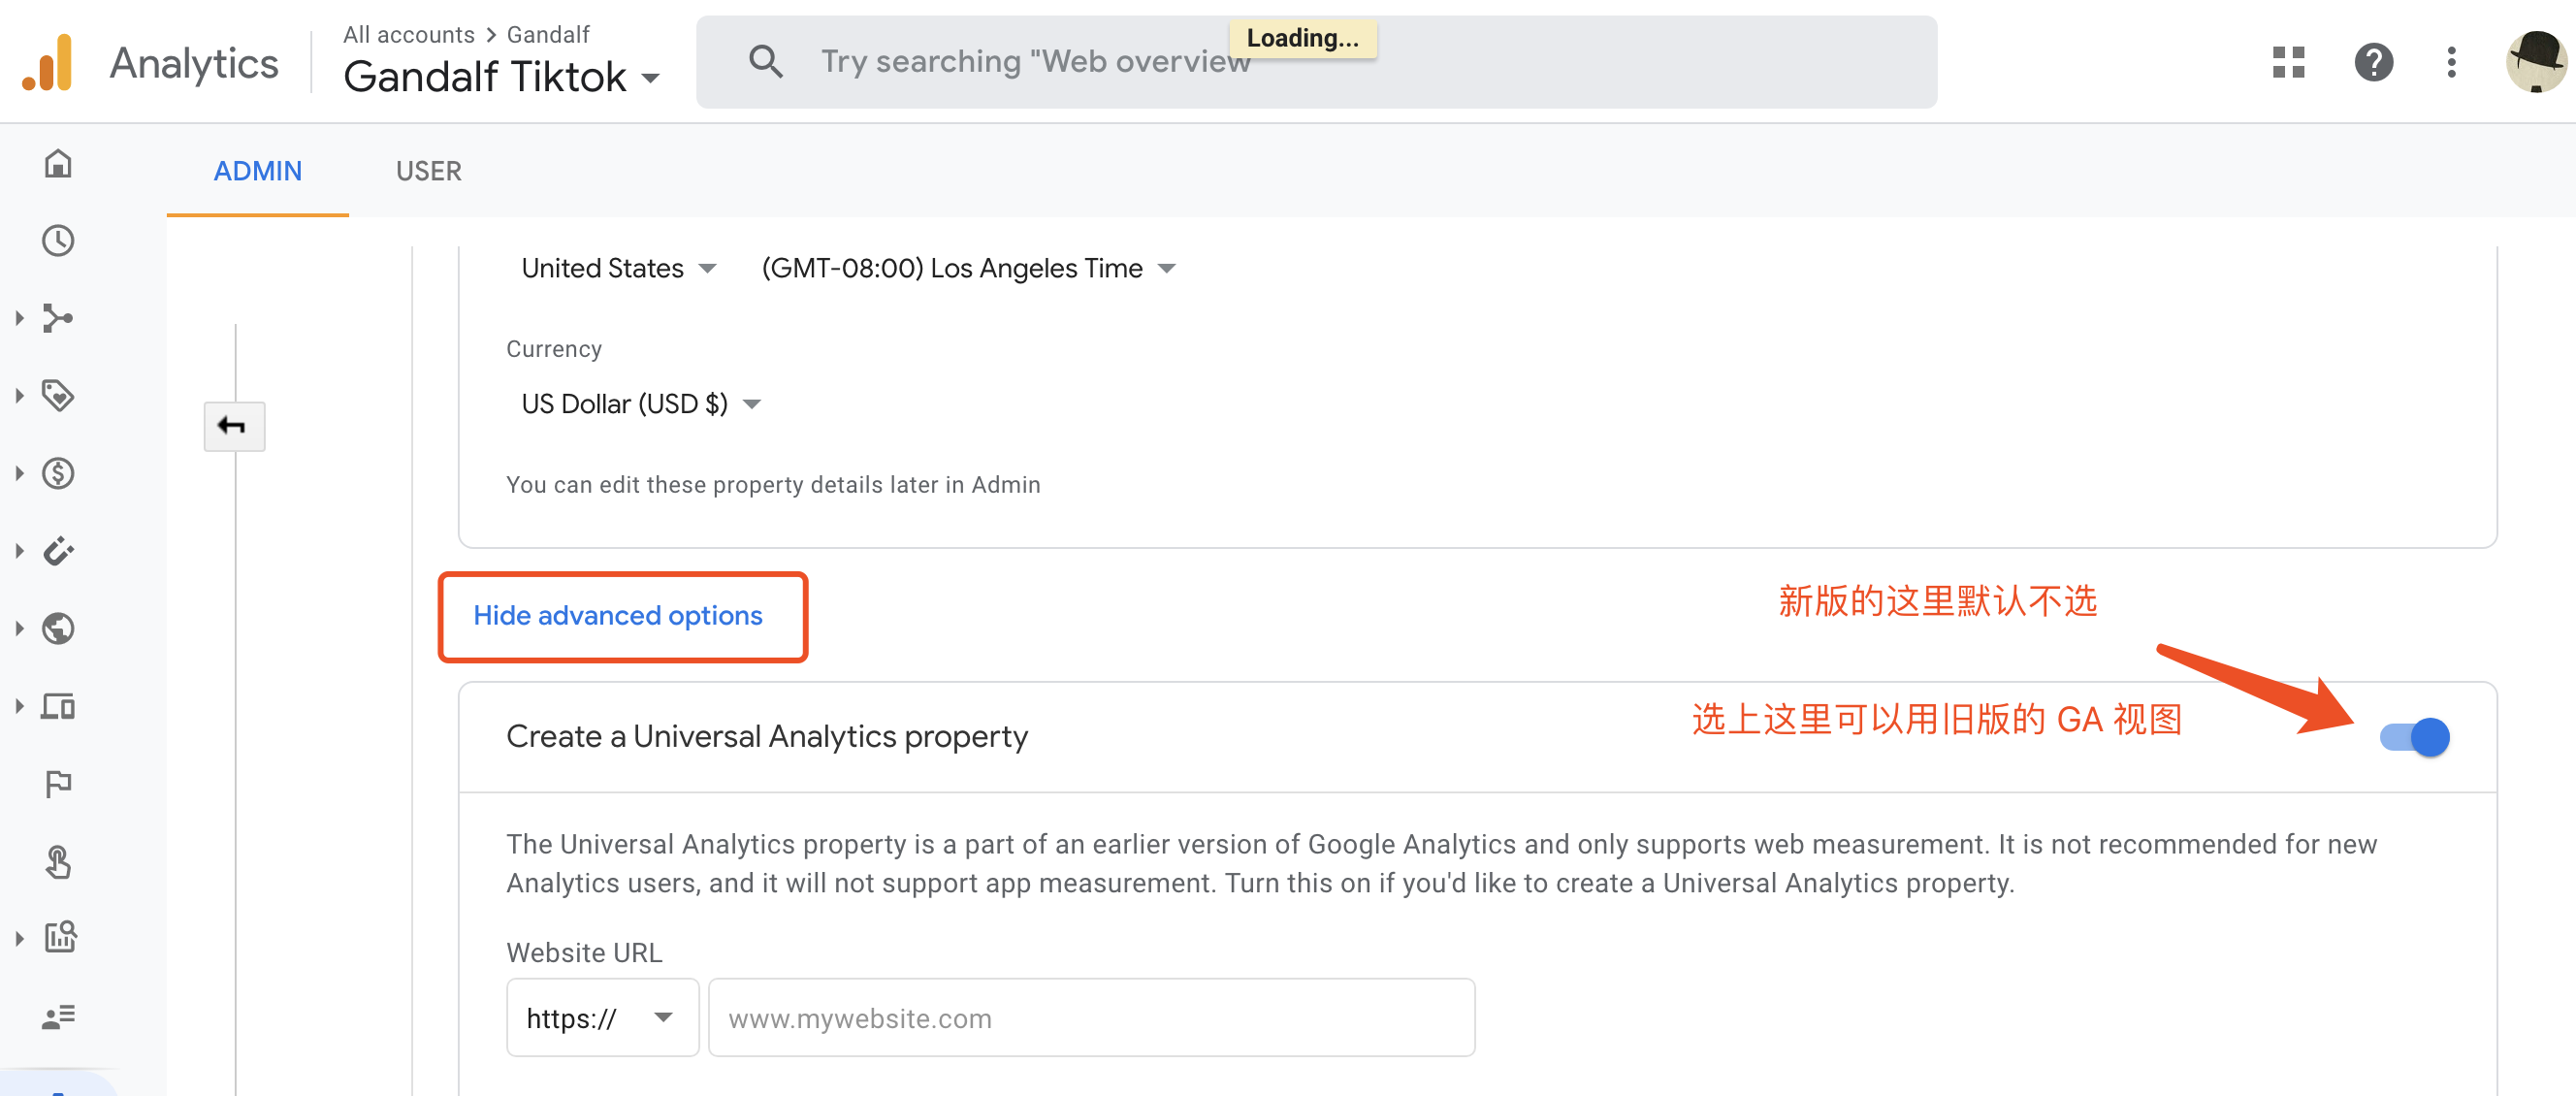The width and height of the screenshot is (2576, 1096).
Task: Open the Retention magnet icon
Action: pos(58,551)
